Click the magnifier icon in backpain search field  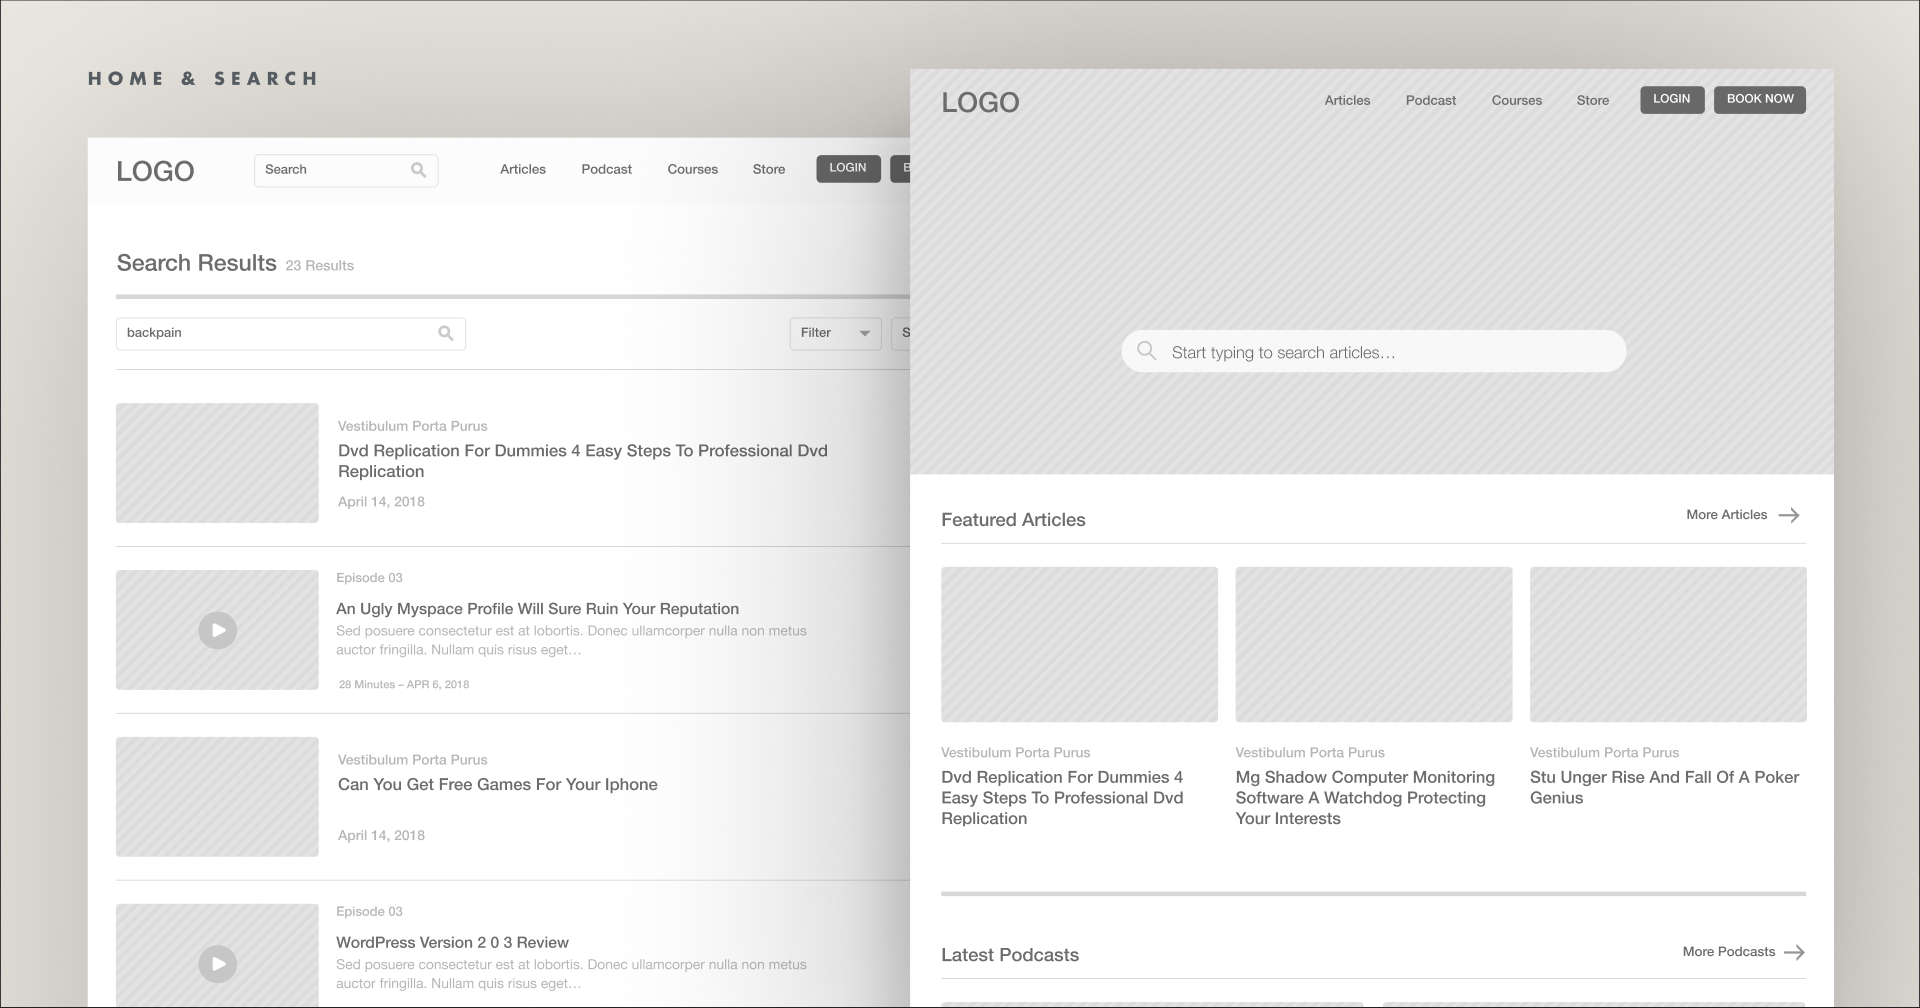[446, 333]
